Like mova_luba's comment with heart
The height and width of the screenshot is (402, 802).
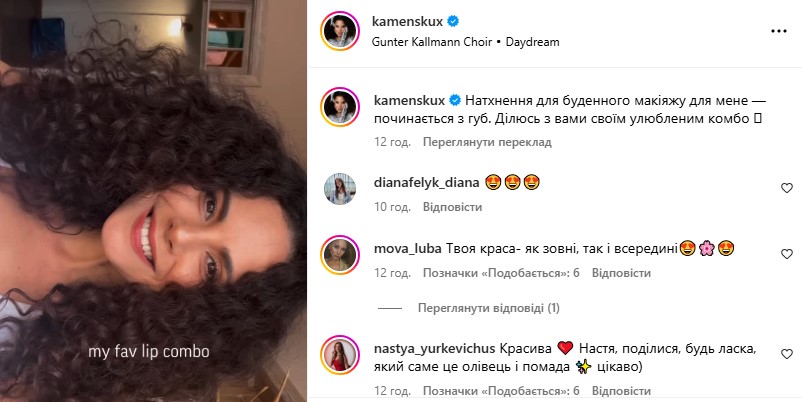787,254
